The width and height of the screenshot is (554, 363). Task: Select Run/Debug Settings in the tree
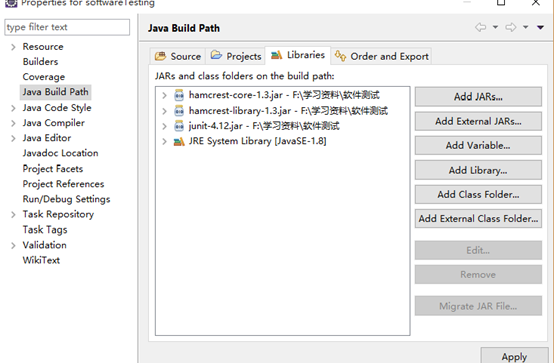coord(66,199)
